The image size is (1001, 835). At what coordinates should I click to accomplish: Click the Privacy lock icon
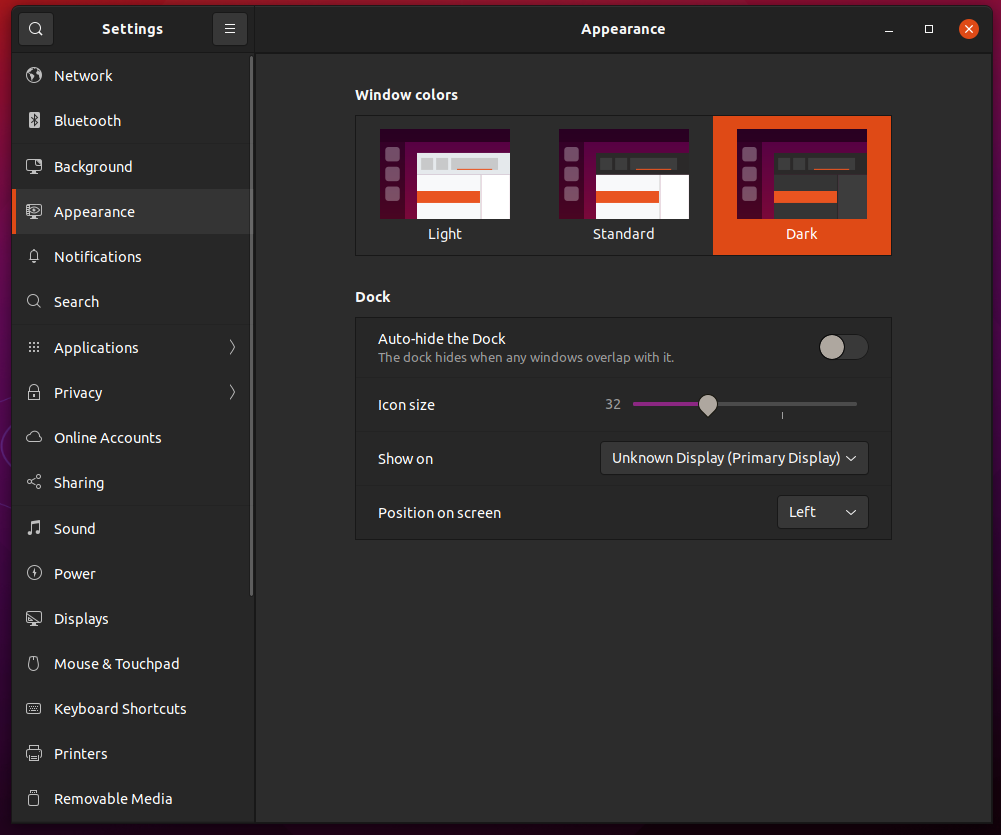(x=34, y=392)
